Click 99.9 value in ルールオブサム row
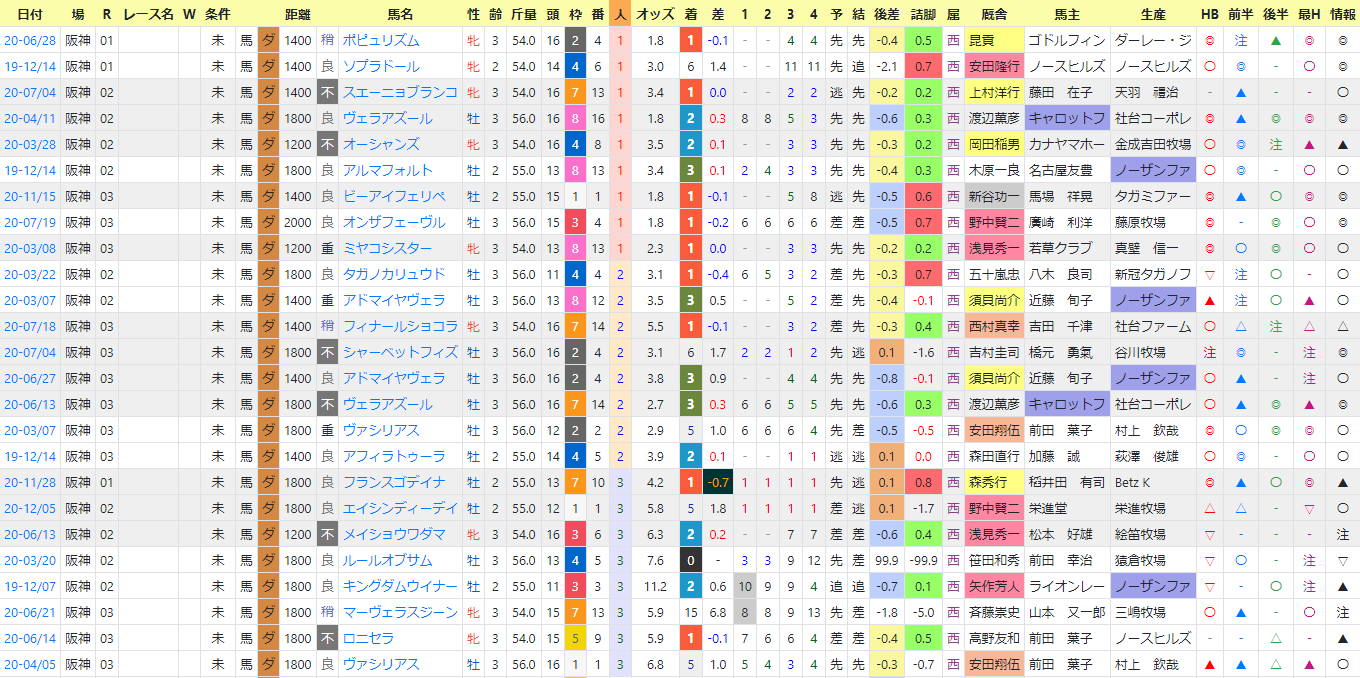The image size is (1360, 678). 885,560
